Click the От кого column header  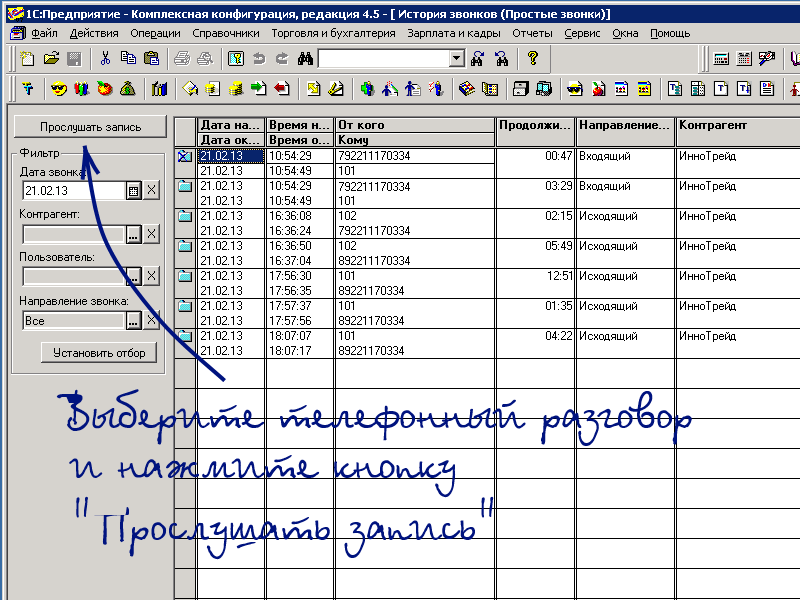(x=415, y=125)
